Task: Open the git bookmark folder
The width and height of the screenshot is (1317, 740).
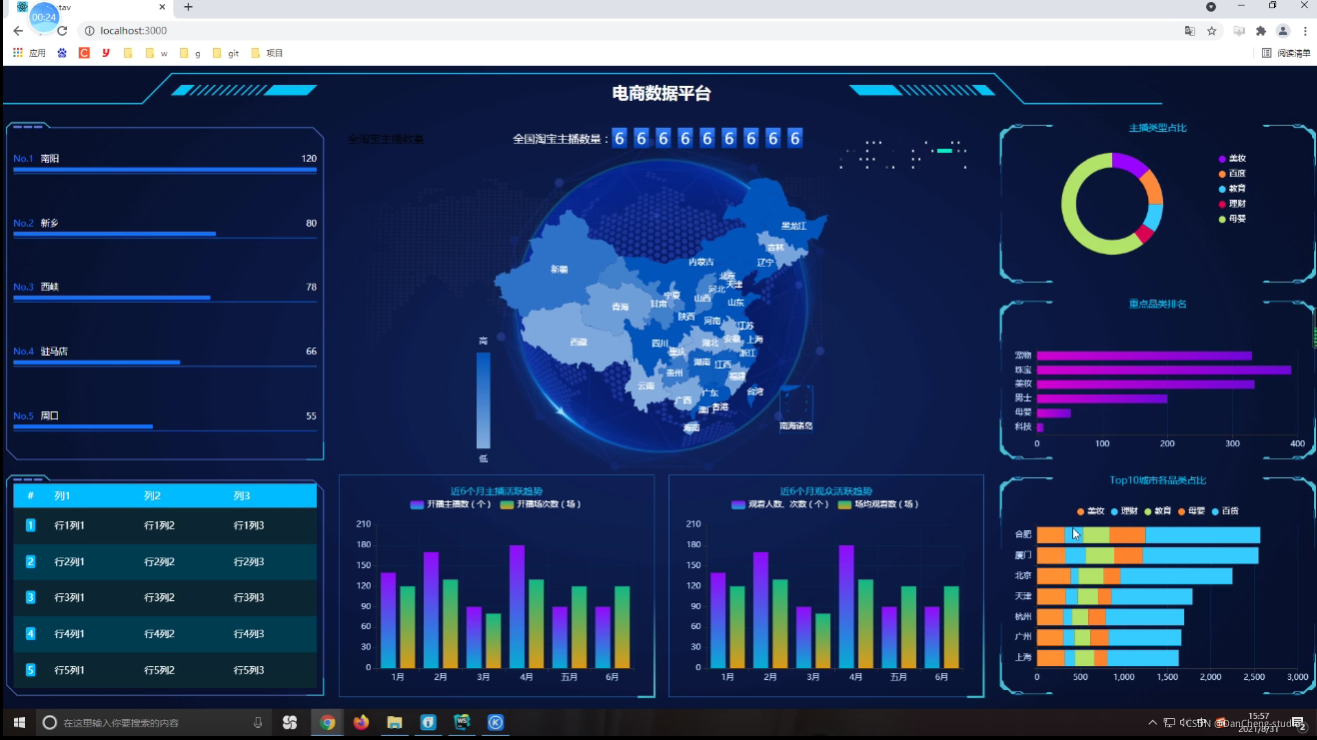Action: 226,53
